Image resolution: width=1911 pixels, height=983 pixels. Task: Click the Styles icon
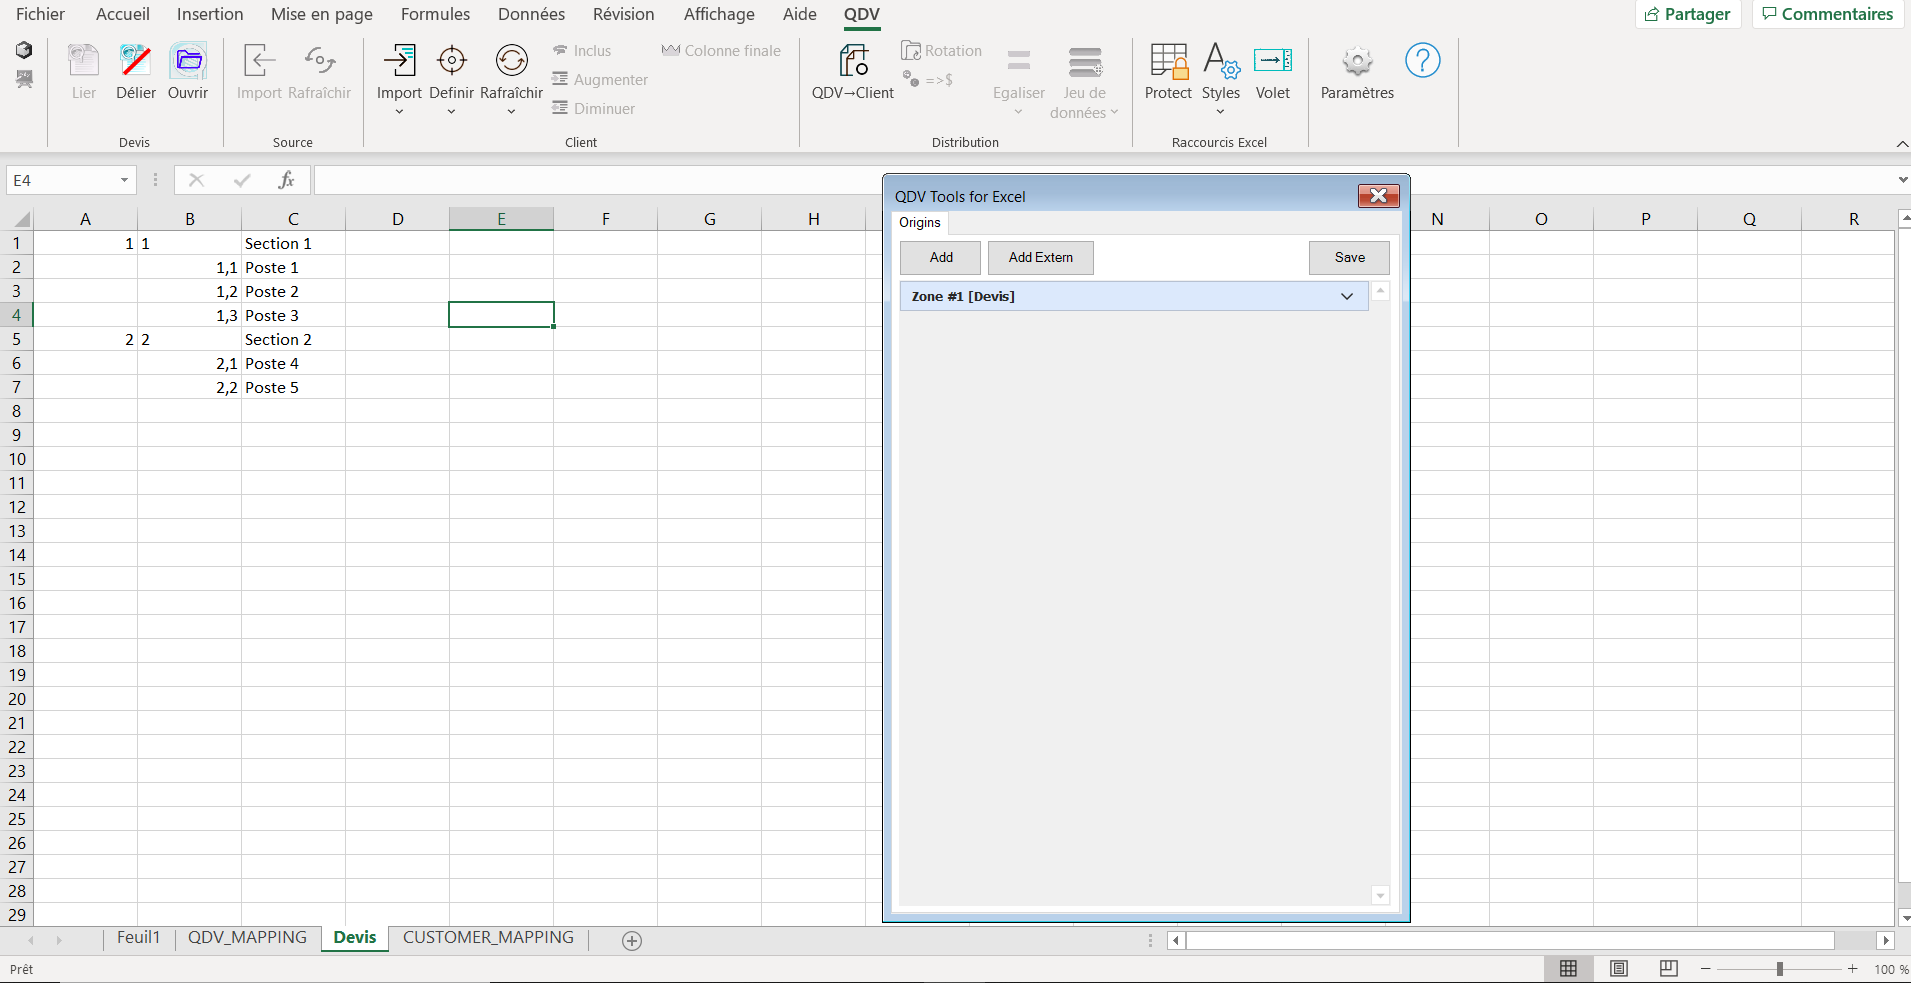click(1221, 61)
